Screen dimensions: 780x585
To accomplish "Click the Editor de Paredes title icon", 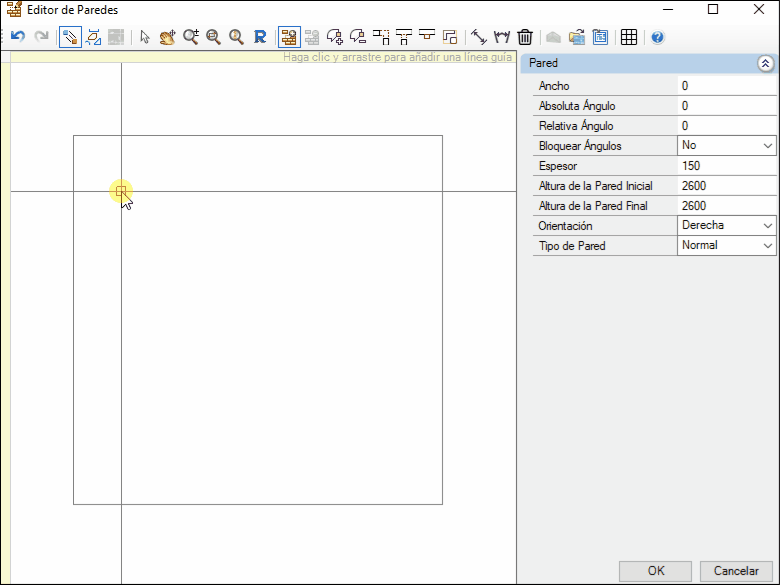I will click(x=14, y=9).
